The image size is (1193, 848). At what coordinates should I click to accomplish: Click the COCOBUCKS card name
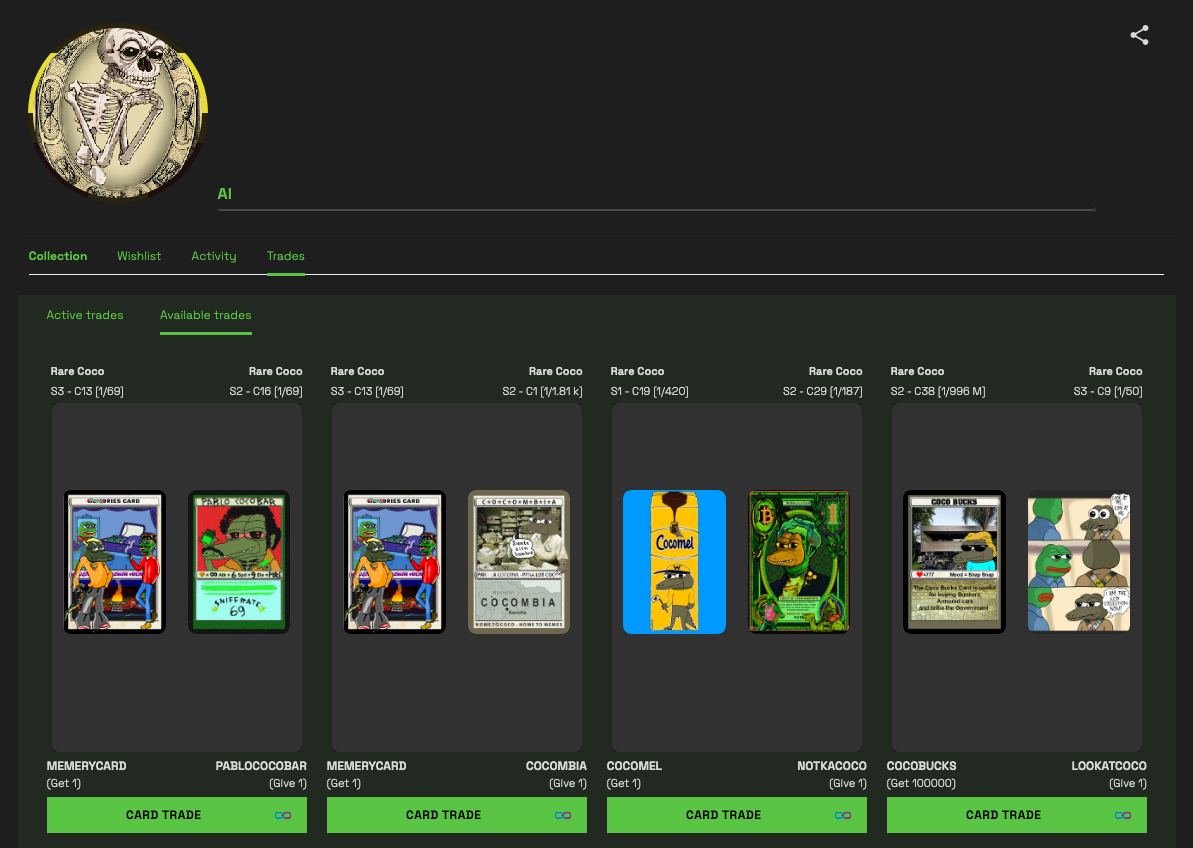[921, 766]
